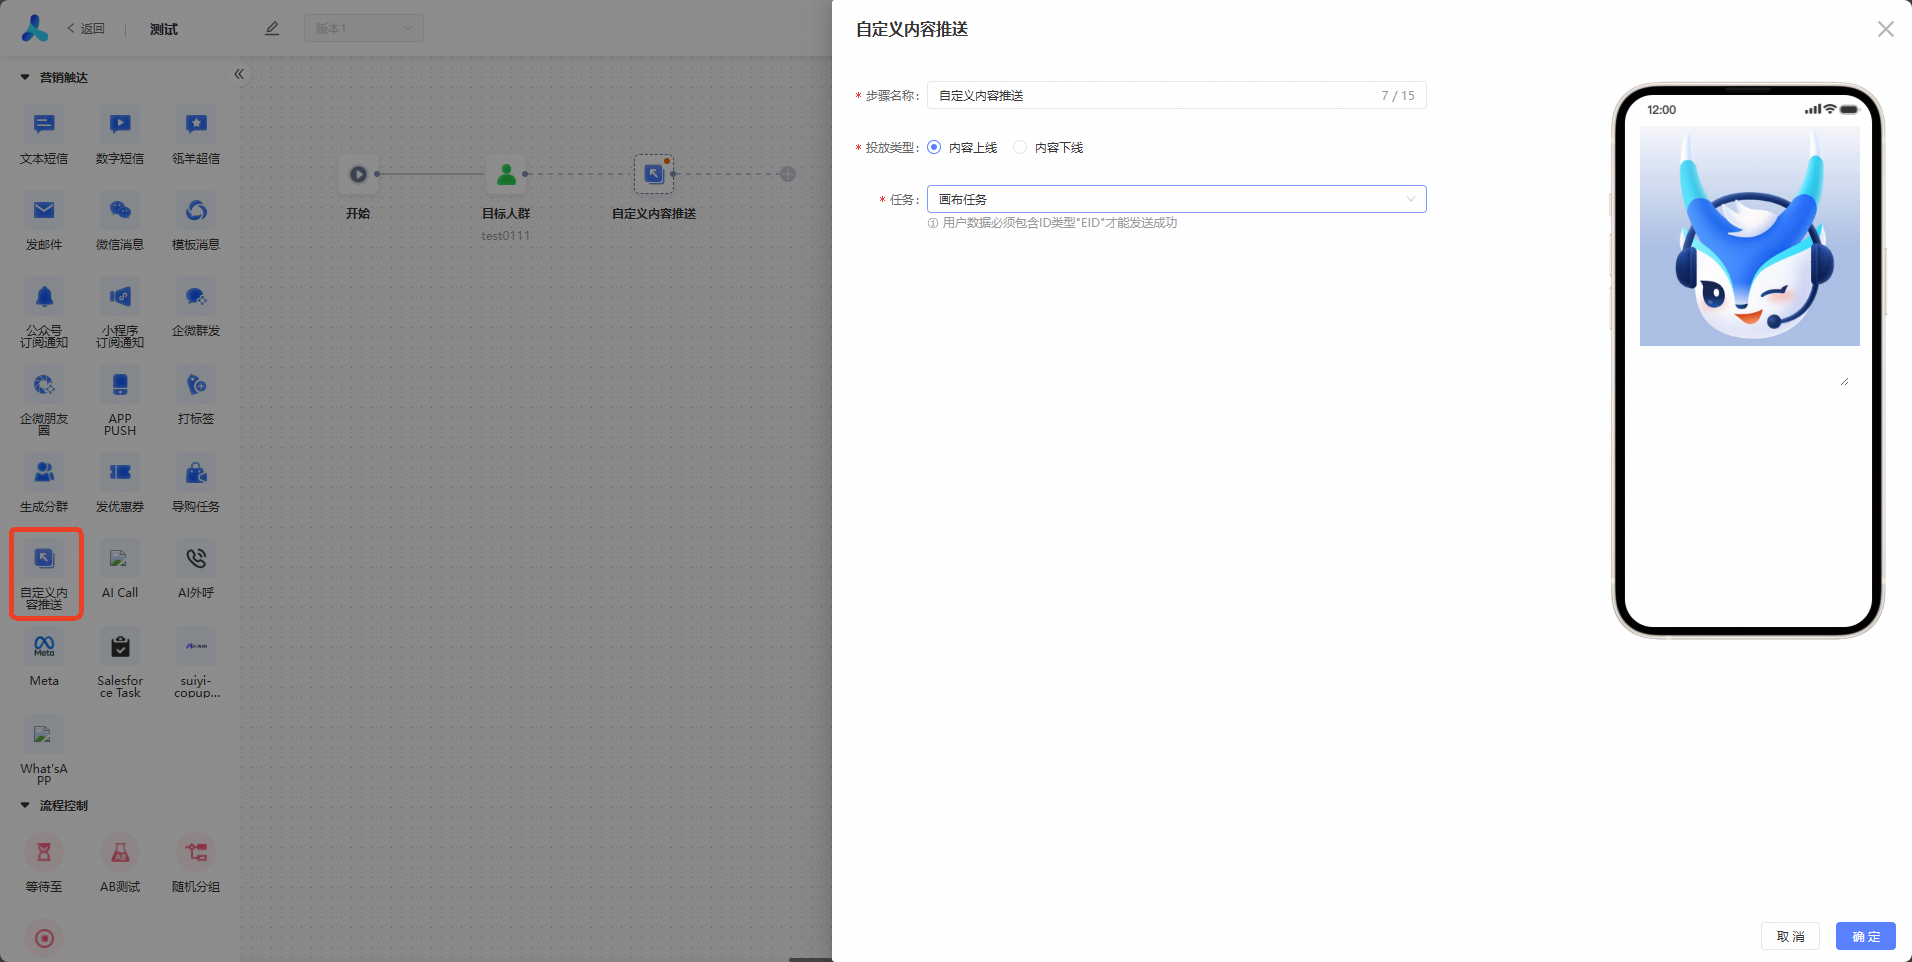Choose the suiyi-copup component icon
The height and width of the screenshot is (962, 1912).
pos(196,646)
